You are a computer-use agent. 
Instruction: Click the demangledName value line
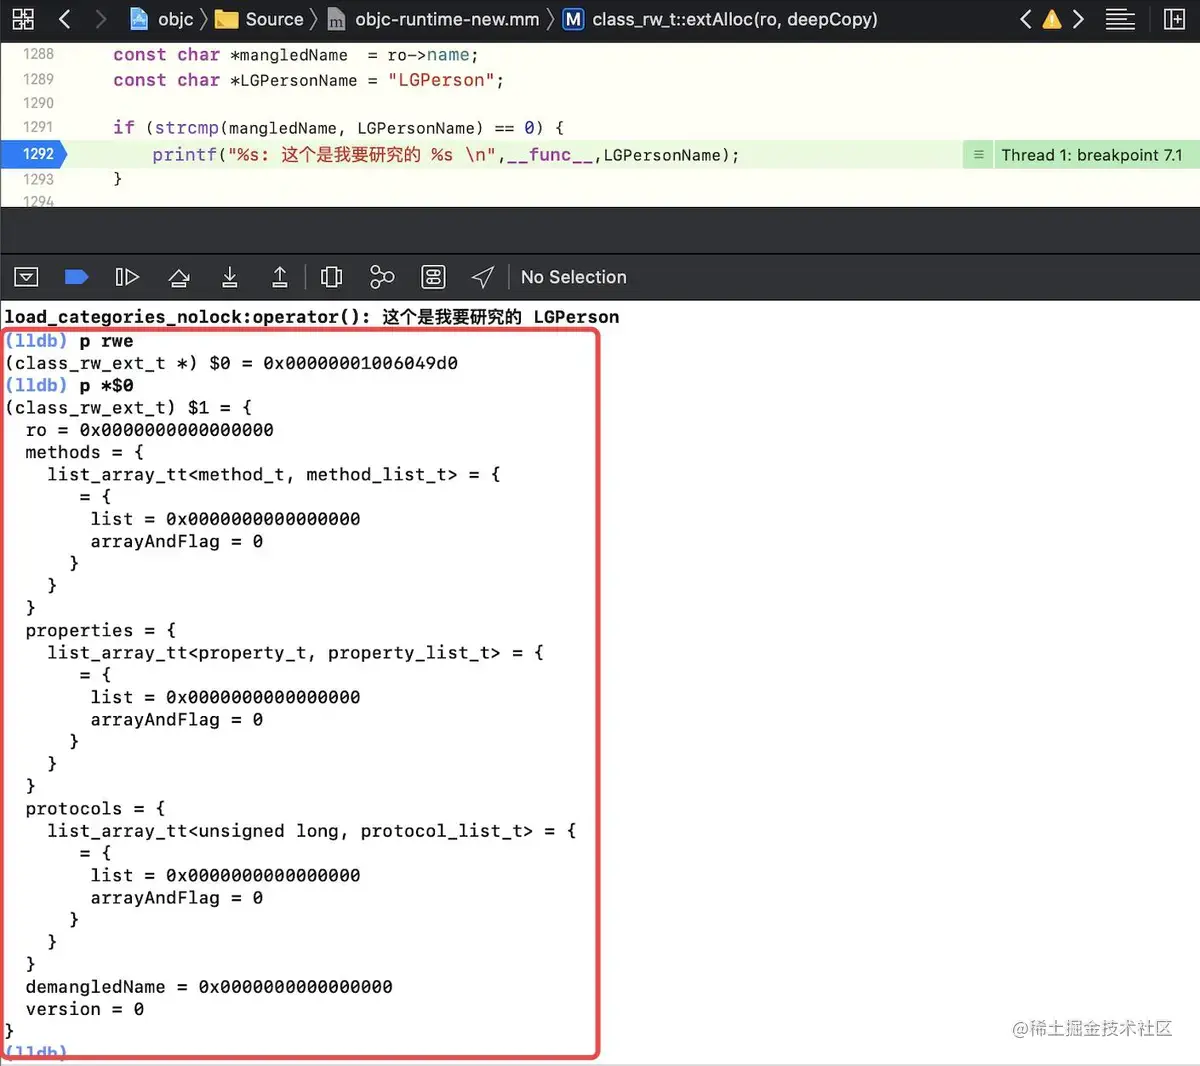pos(209,987)
